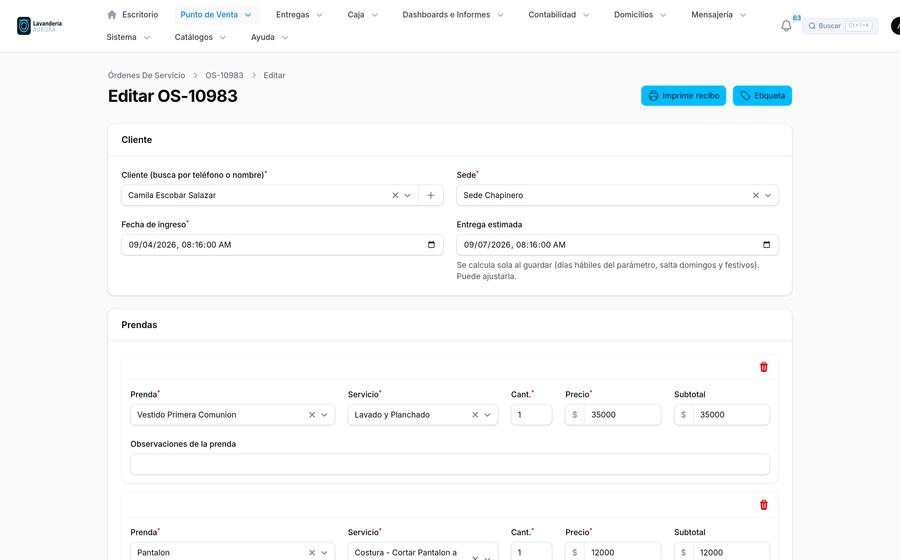Image resolution: width=900 pixels, height=560 pixels.
Task: Delete the Pantalon garment row
Action: (763, 504)
